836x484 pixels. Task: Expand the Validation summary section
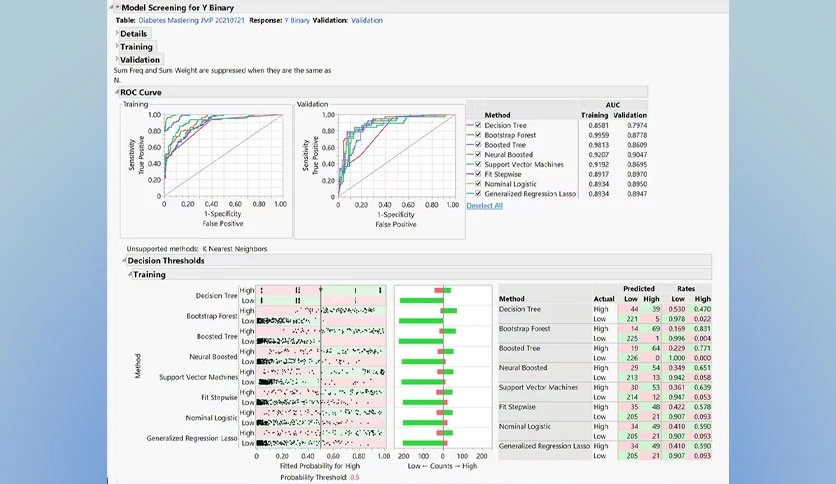click(117, 59)
